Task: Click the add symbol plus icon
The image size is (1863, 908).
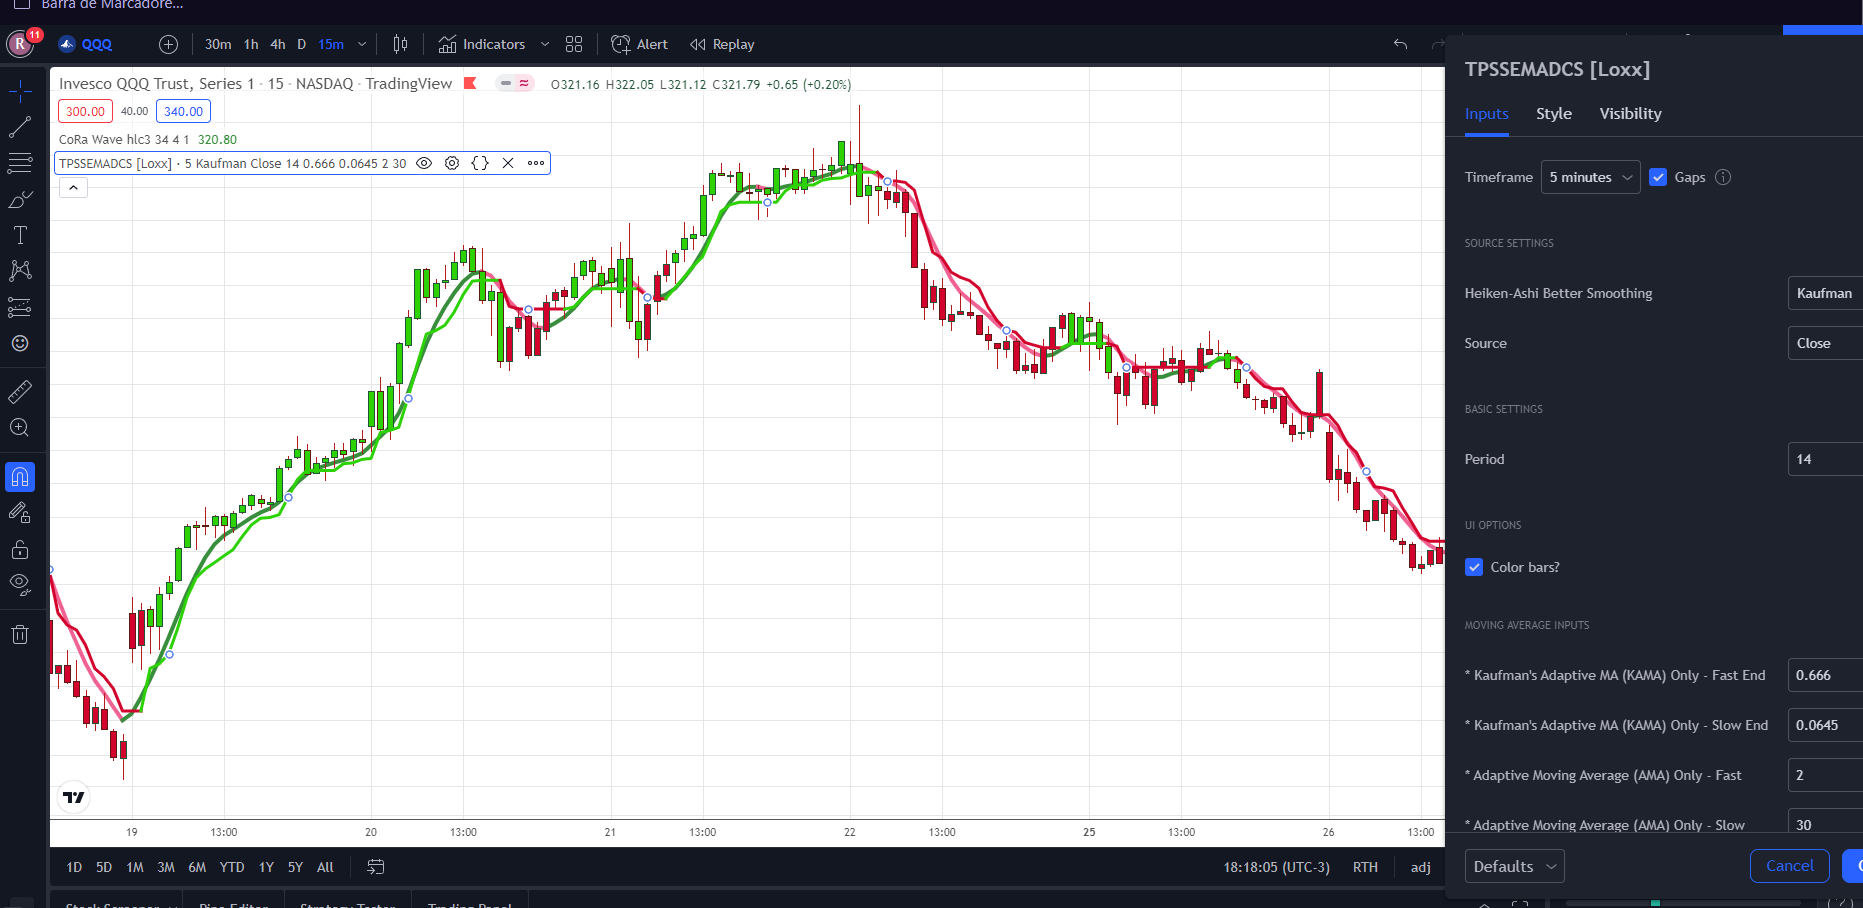Action: (x=168, y=44)
